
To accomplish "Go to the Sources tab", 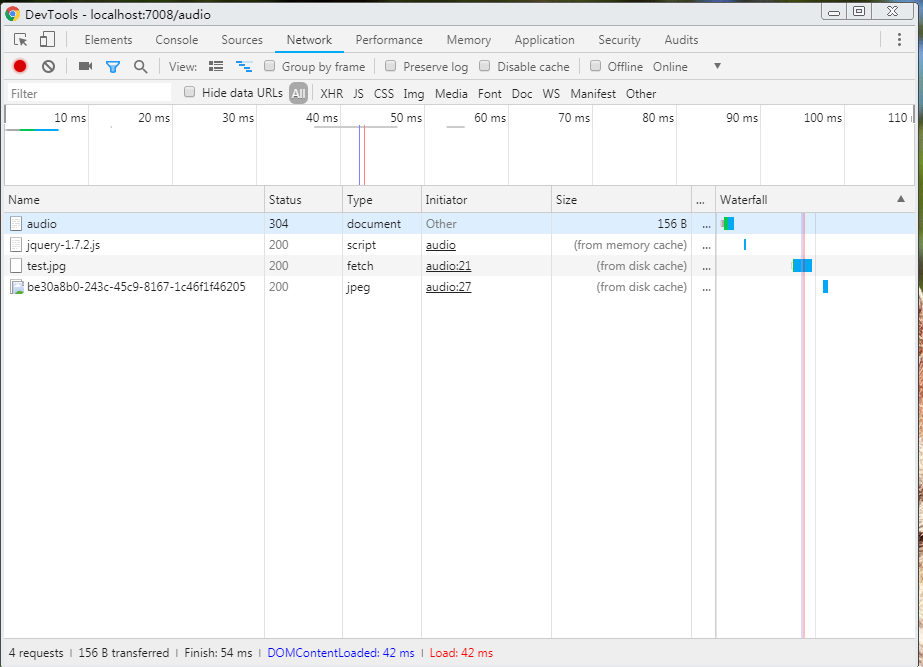I will coord(242,39).
